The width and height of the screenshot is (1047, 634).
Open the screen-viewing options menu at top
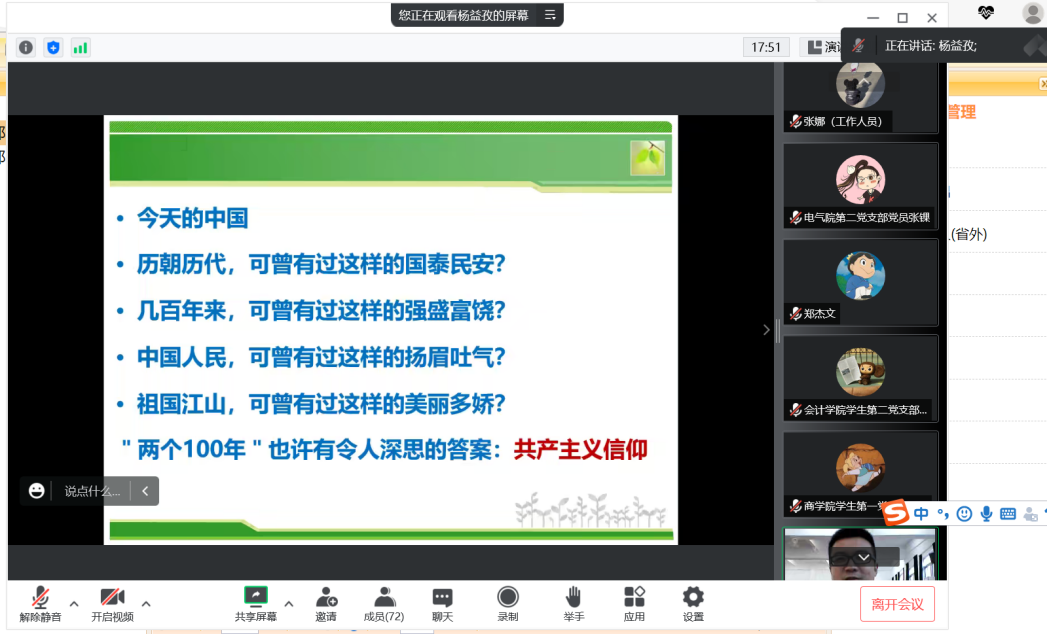549,15
